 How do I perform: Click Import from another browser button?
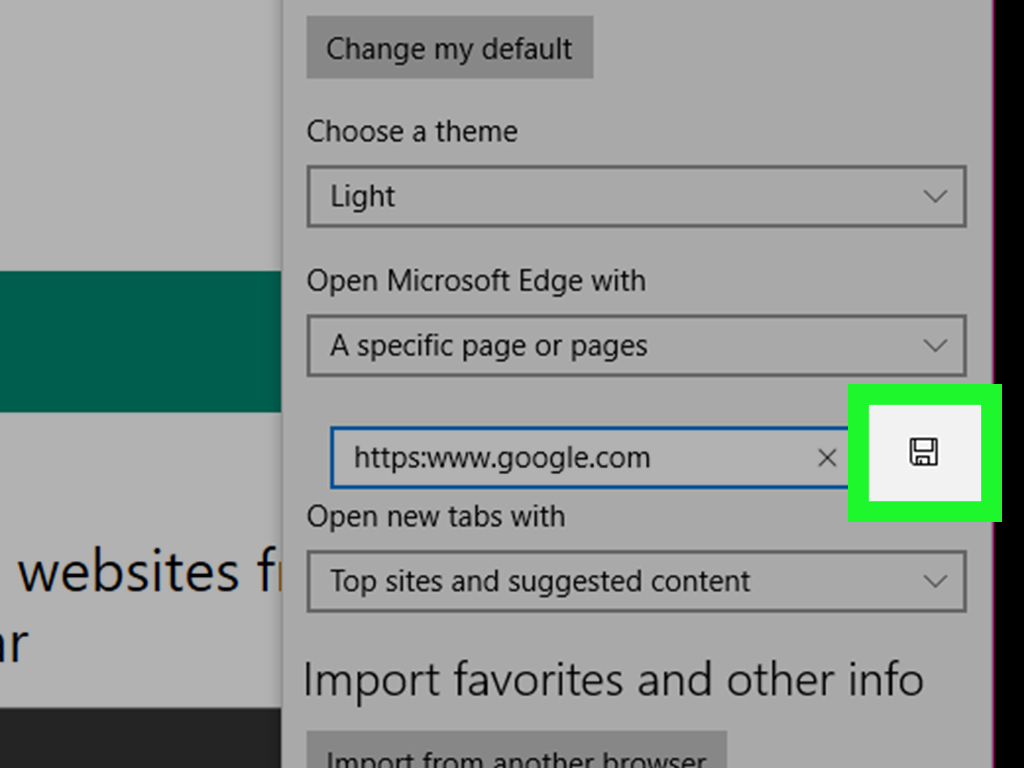click(x=516, y=750)
